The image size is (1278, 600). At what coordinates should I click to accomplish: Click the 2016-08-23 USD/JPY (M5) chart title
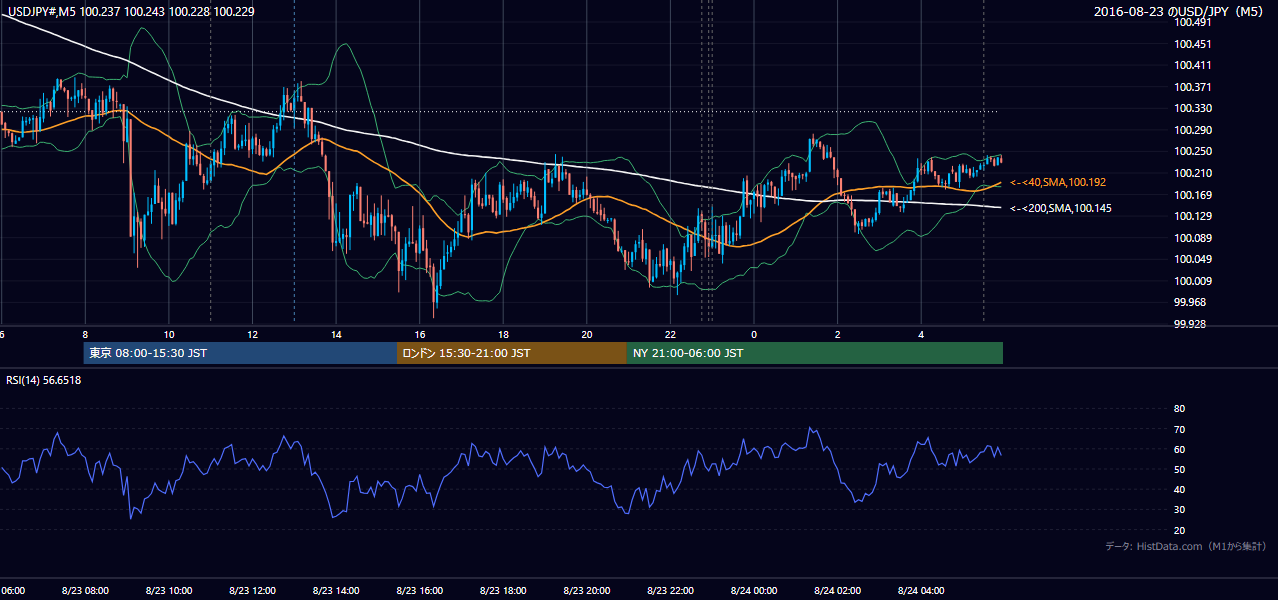[1179, 11]
